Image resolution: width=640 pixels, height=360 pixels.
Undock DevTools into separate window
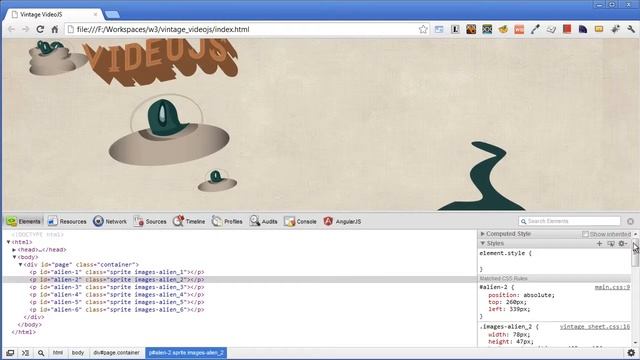point(10,353)
